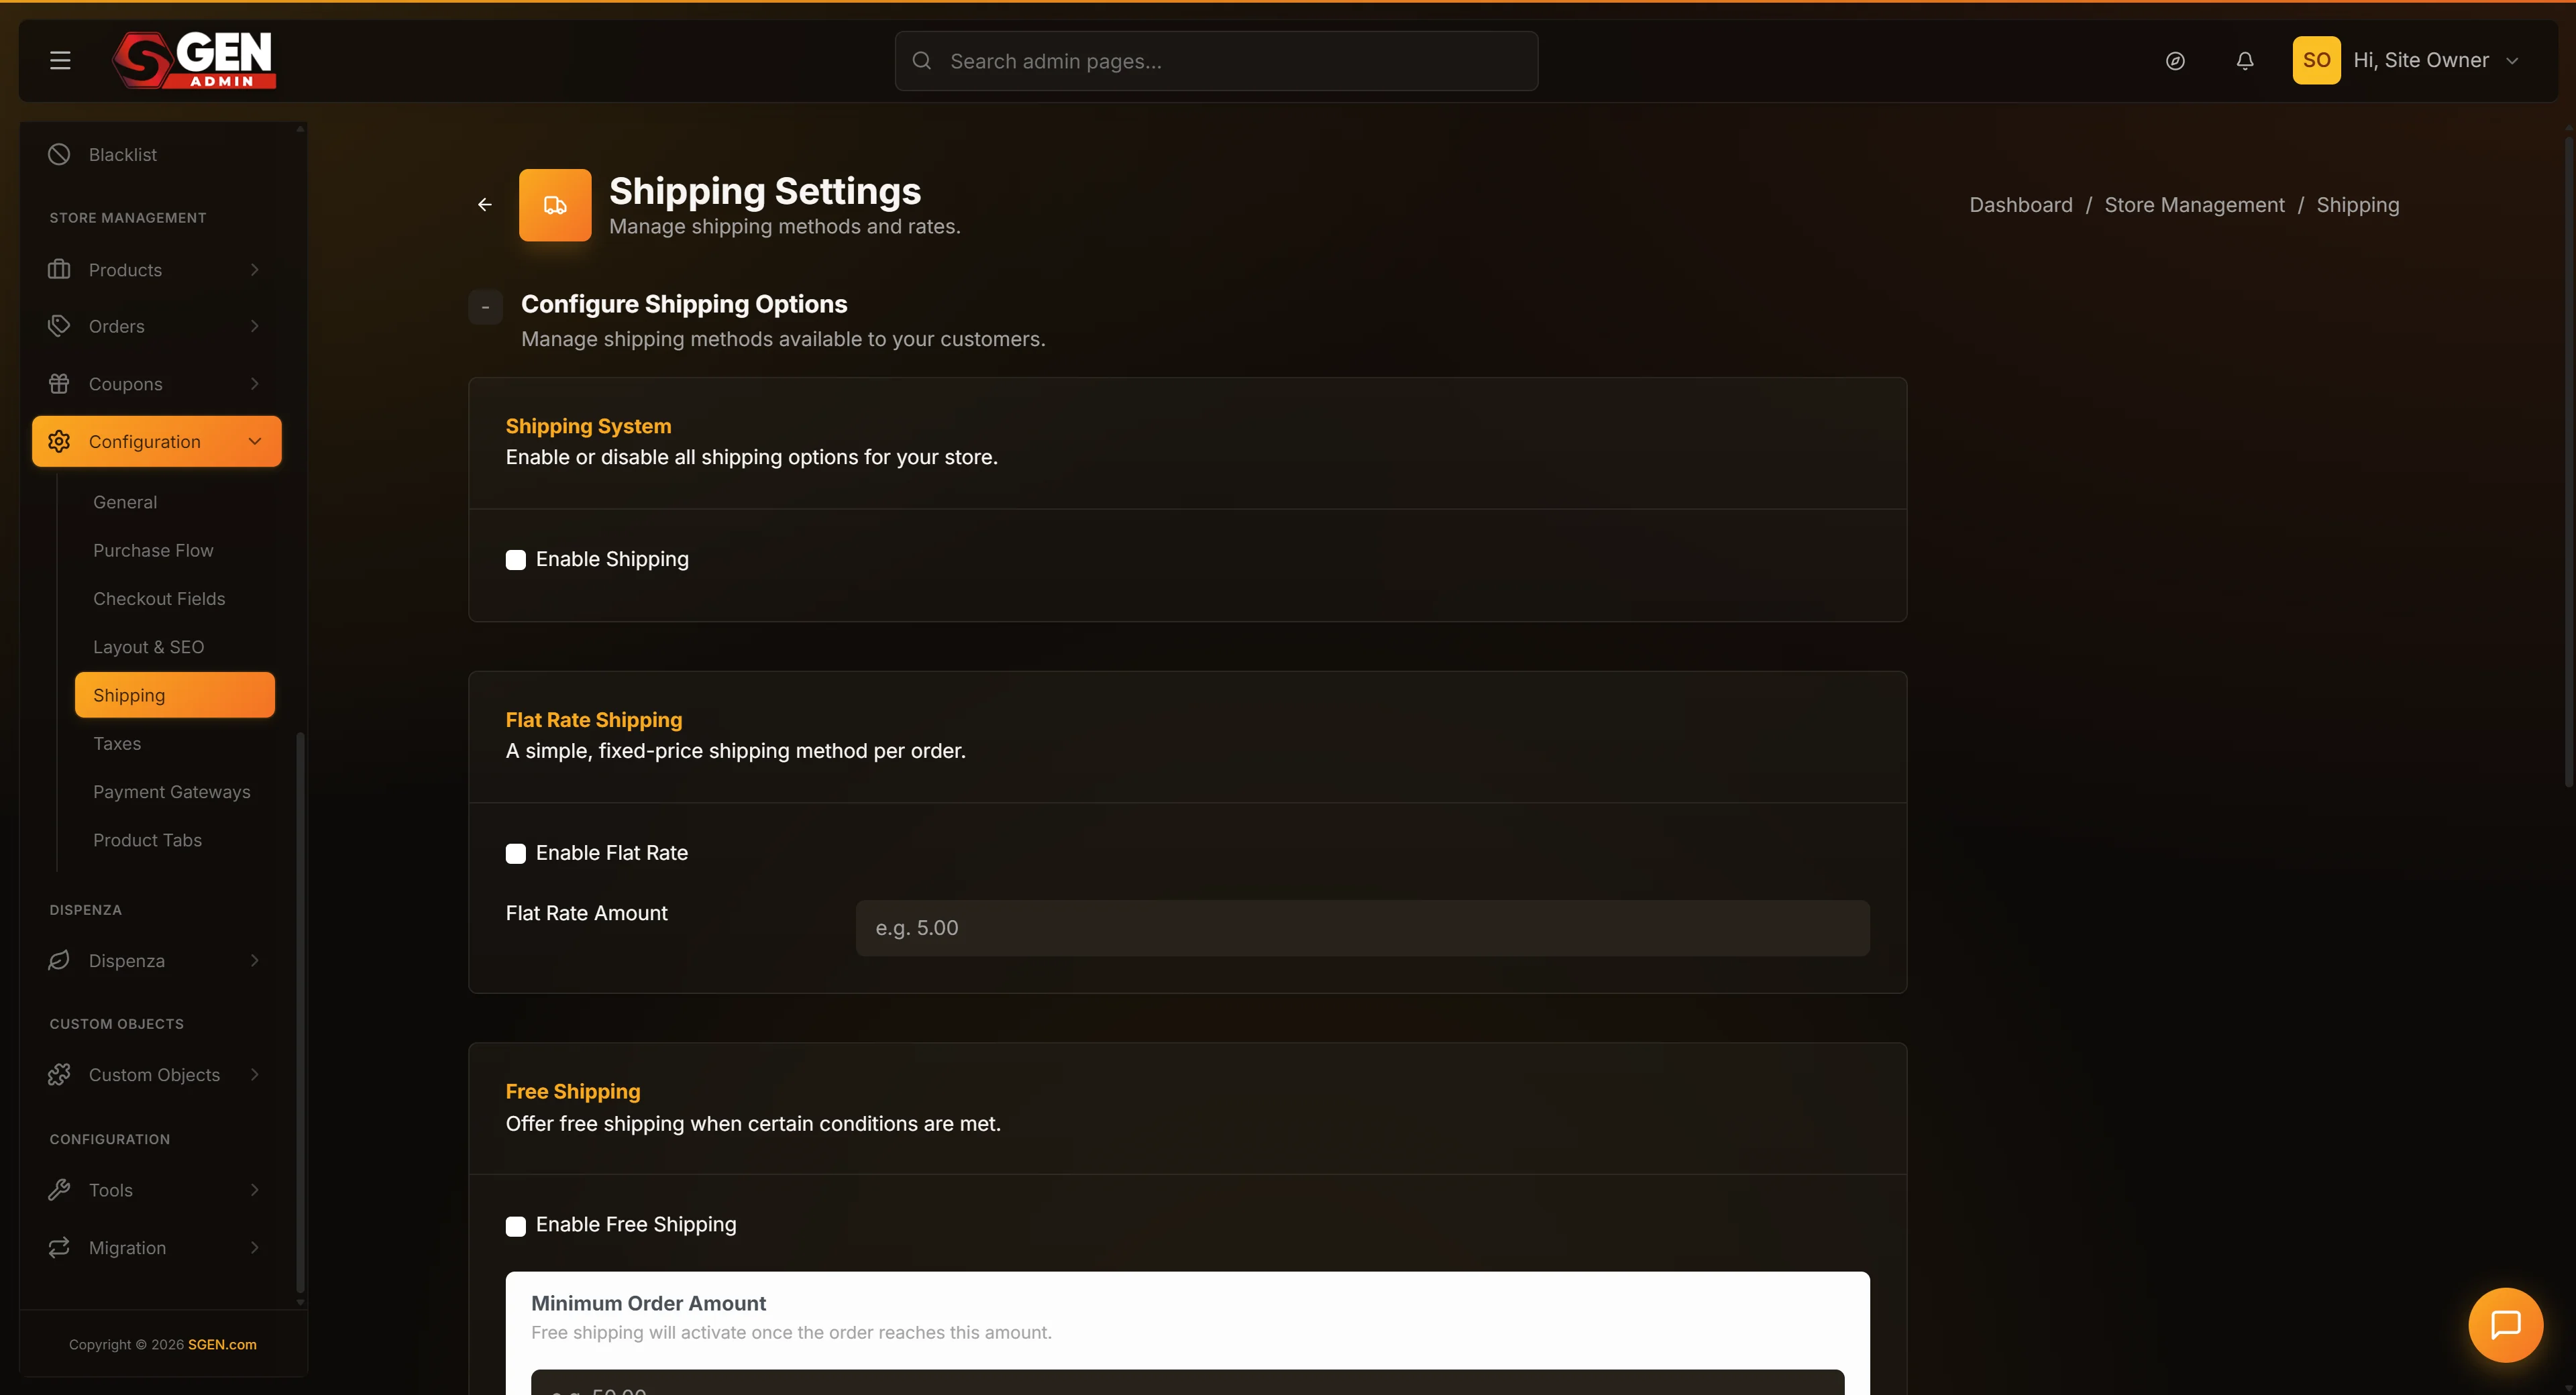Open the Blacklist page
The width and height of the screenshot is (2576, 1395).
pos(122,155)
